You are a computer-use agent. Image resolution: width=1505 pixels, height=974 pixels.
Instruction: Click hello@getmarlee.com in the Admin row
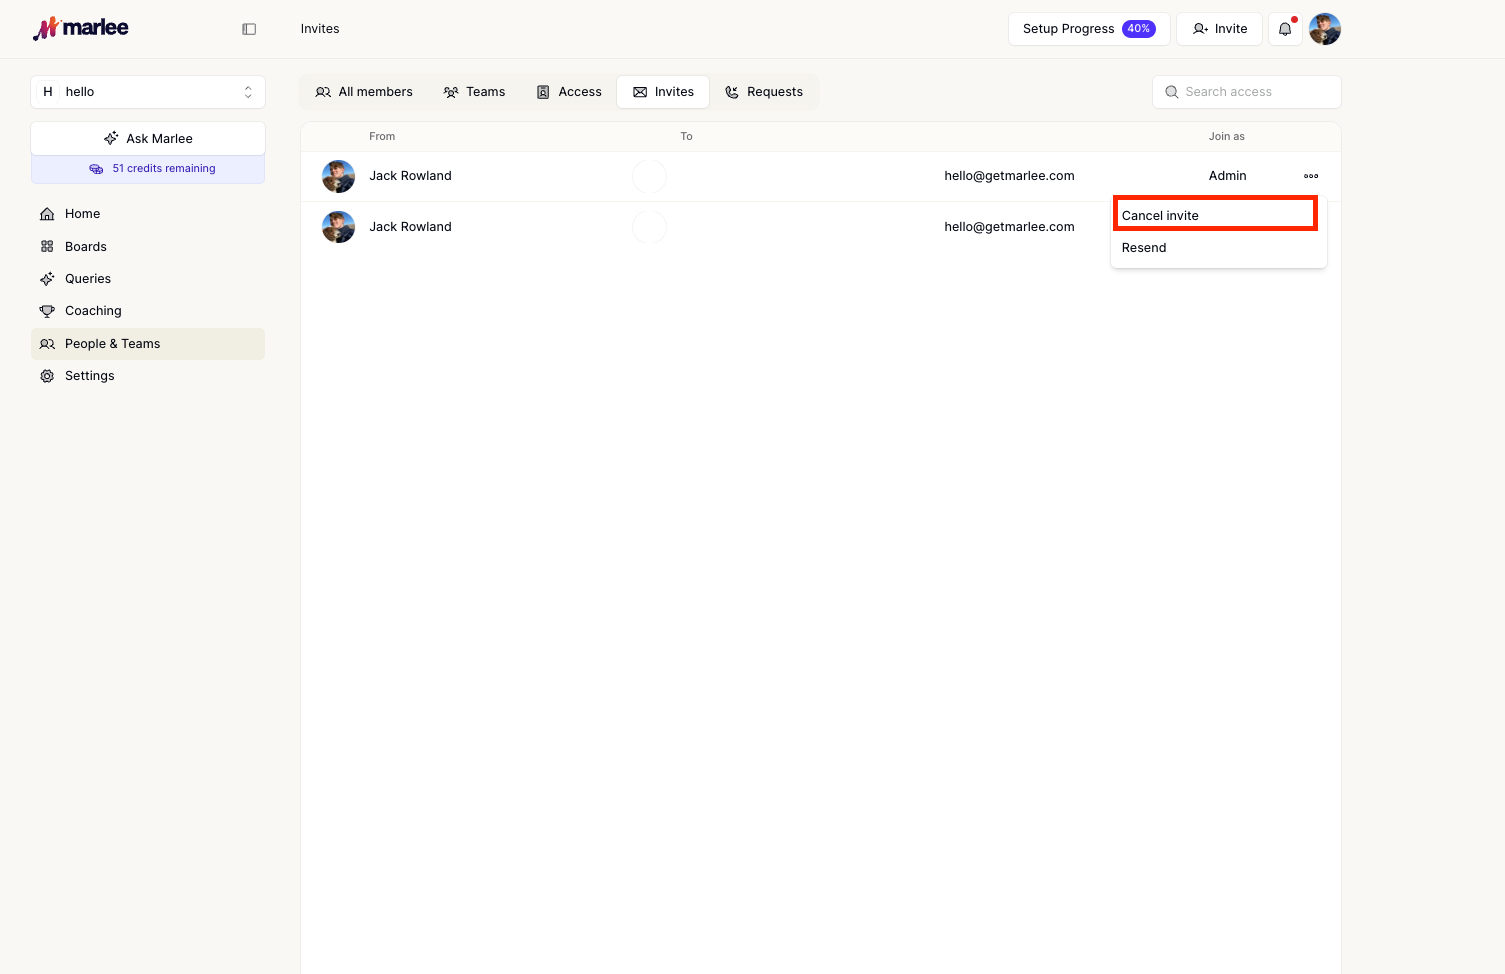(1009, 176)
